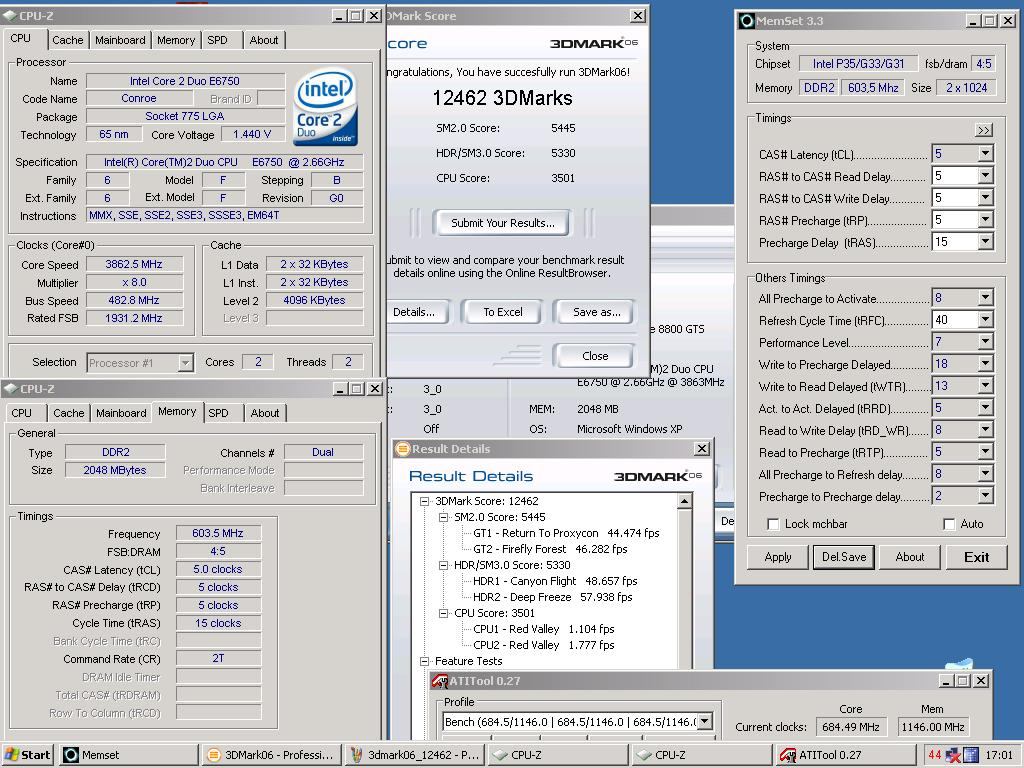
Task: Open the About tab in the CPU-Z processor window
Action: tap(264, 40)
